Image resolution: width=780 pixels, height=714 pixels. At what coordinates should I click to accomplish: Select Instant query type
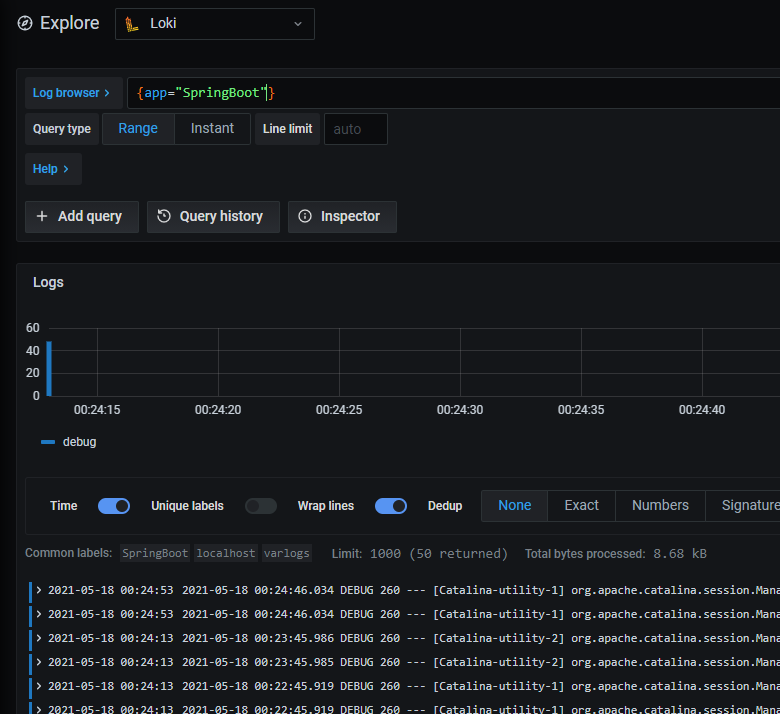point(212,129)
